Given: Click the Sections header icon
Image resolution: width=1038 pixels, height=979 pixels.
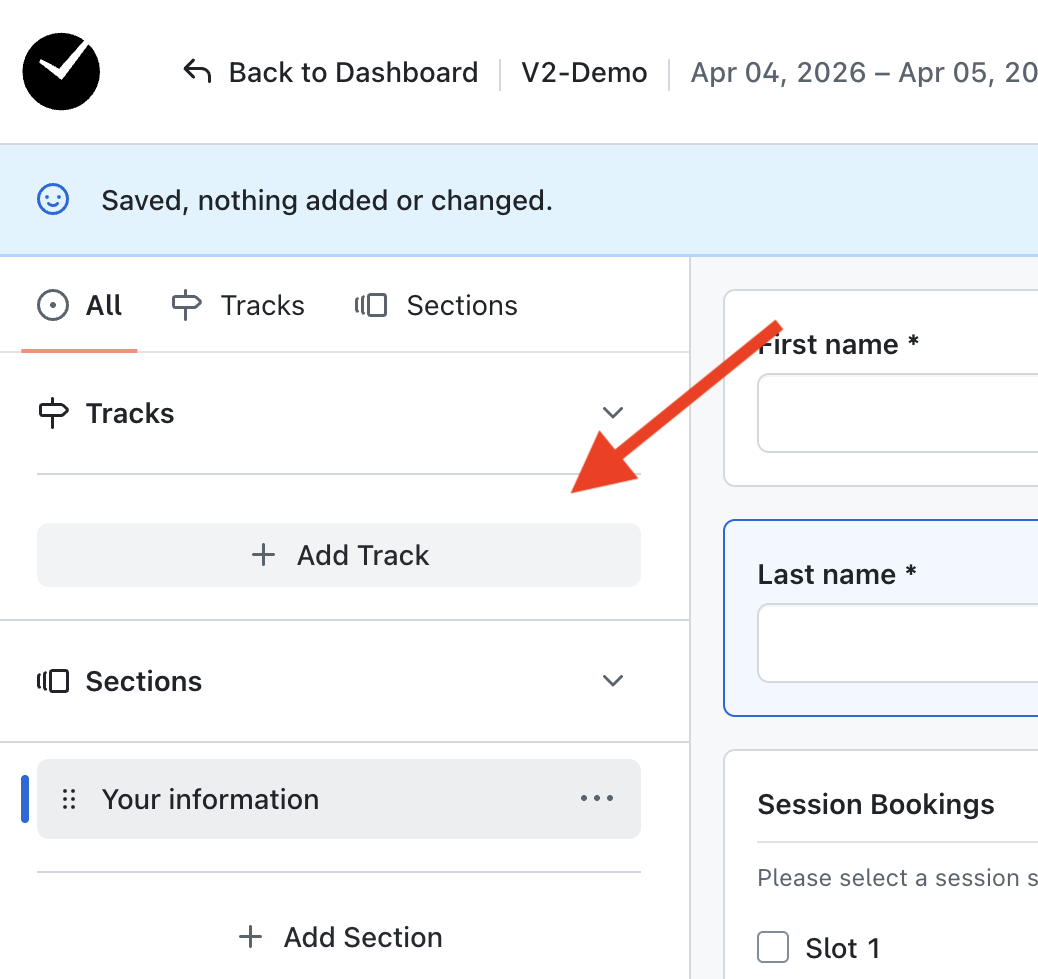Looking at the screenshot, I should [53, 681].
